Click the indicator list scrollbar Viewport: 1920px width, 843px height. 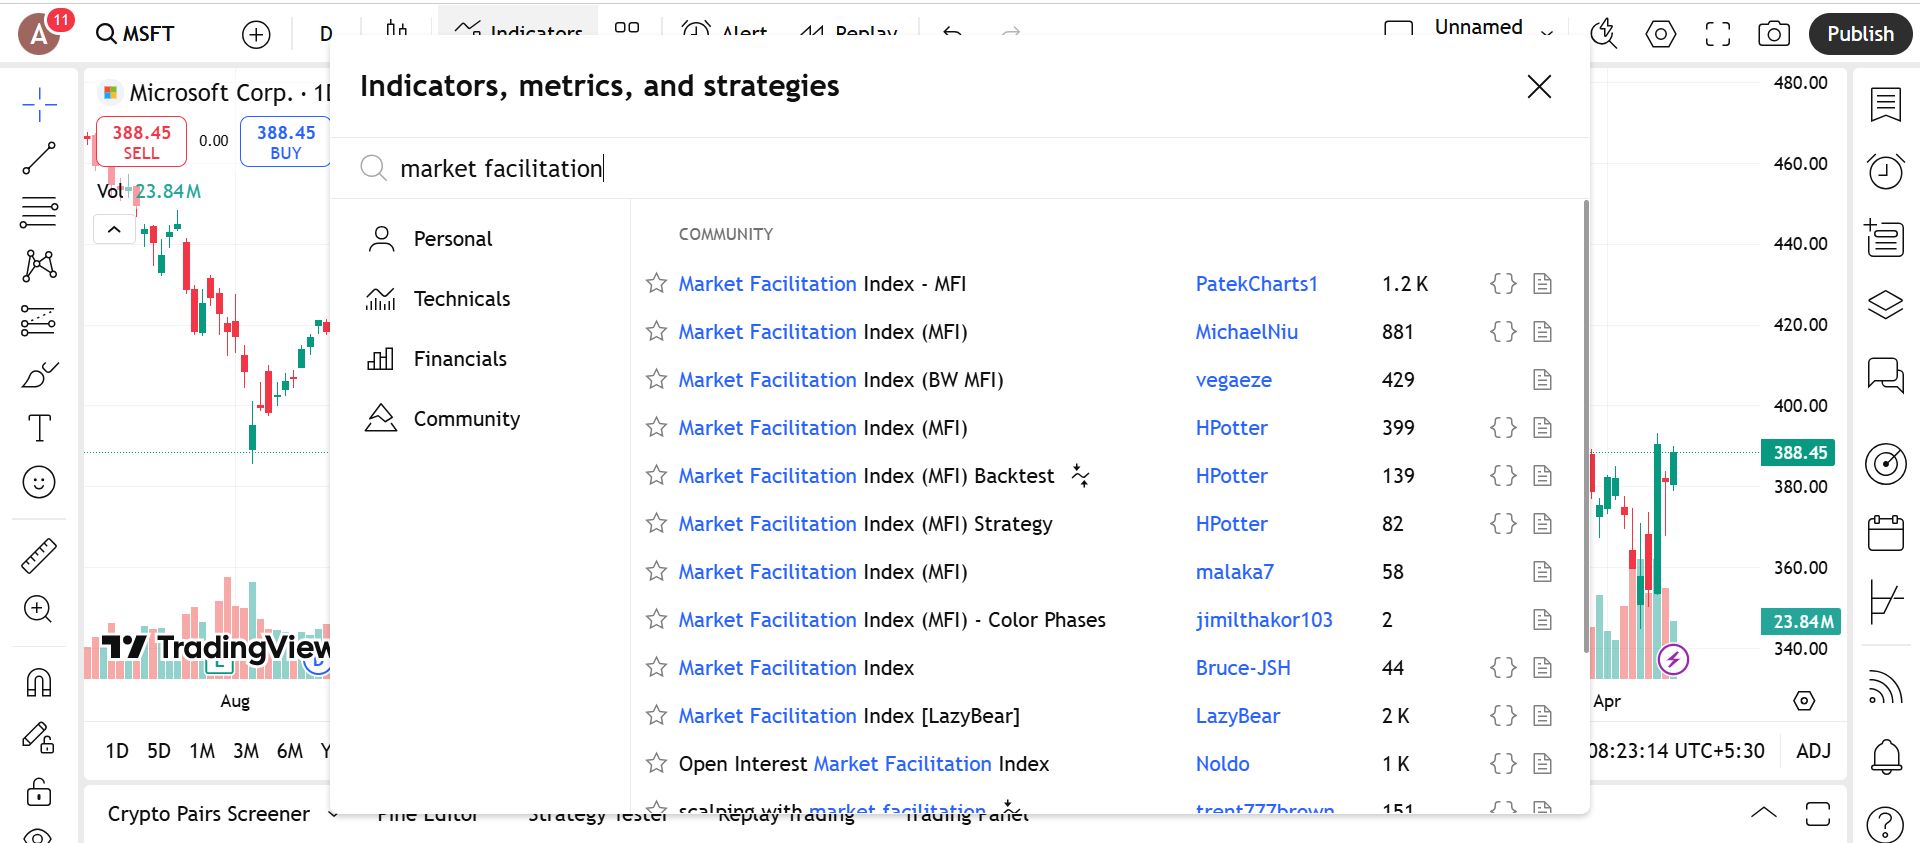[1586, 427]
